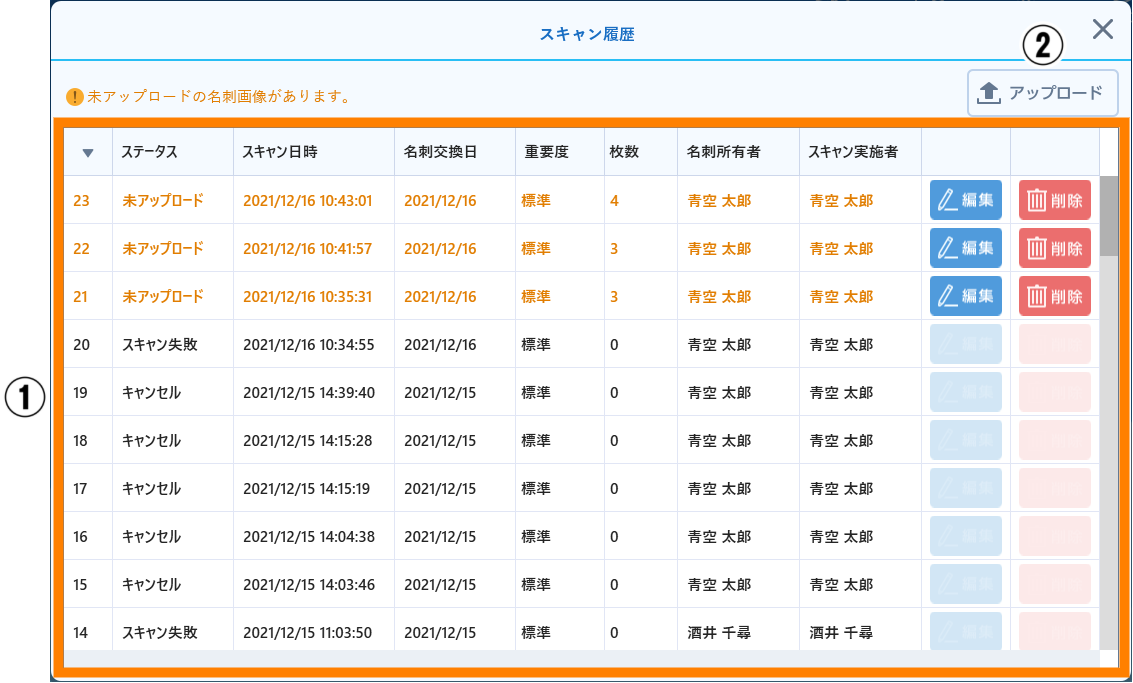1133x683 pixels.
Task: Edit scan entry number 22
Action: coord(965,248)
